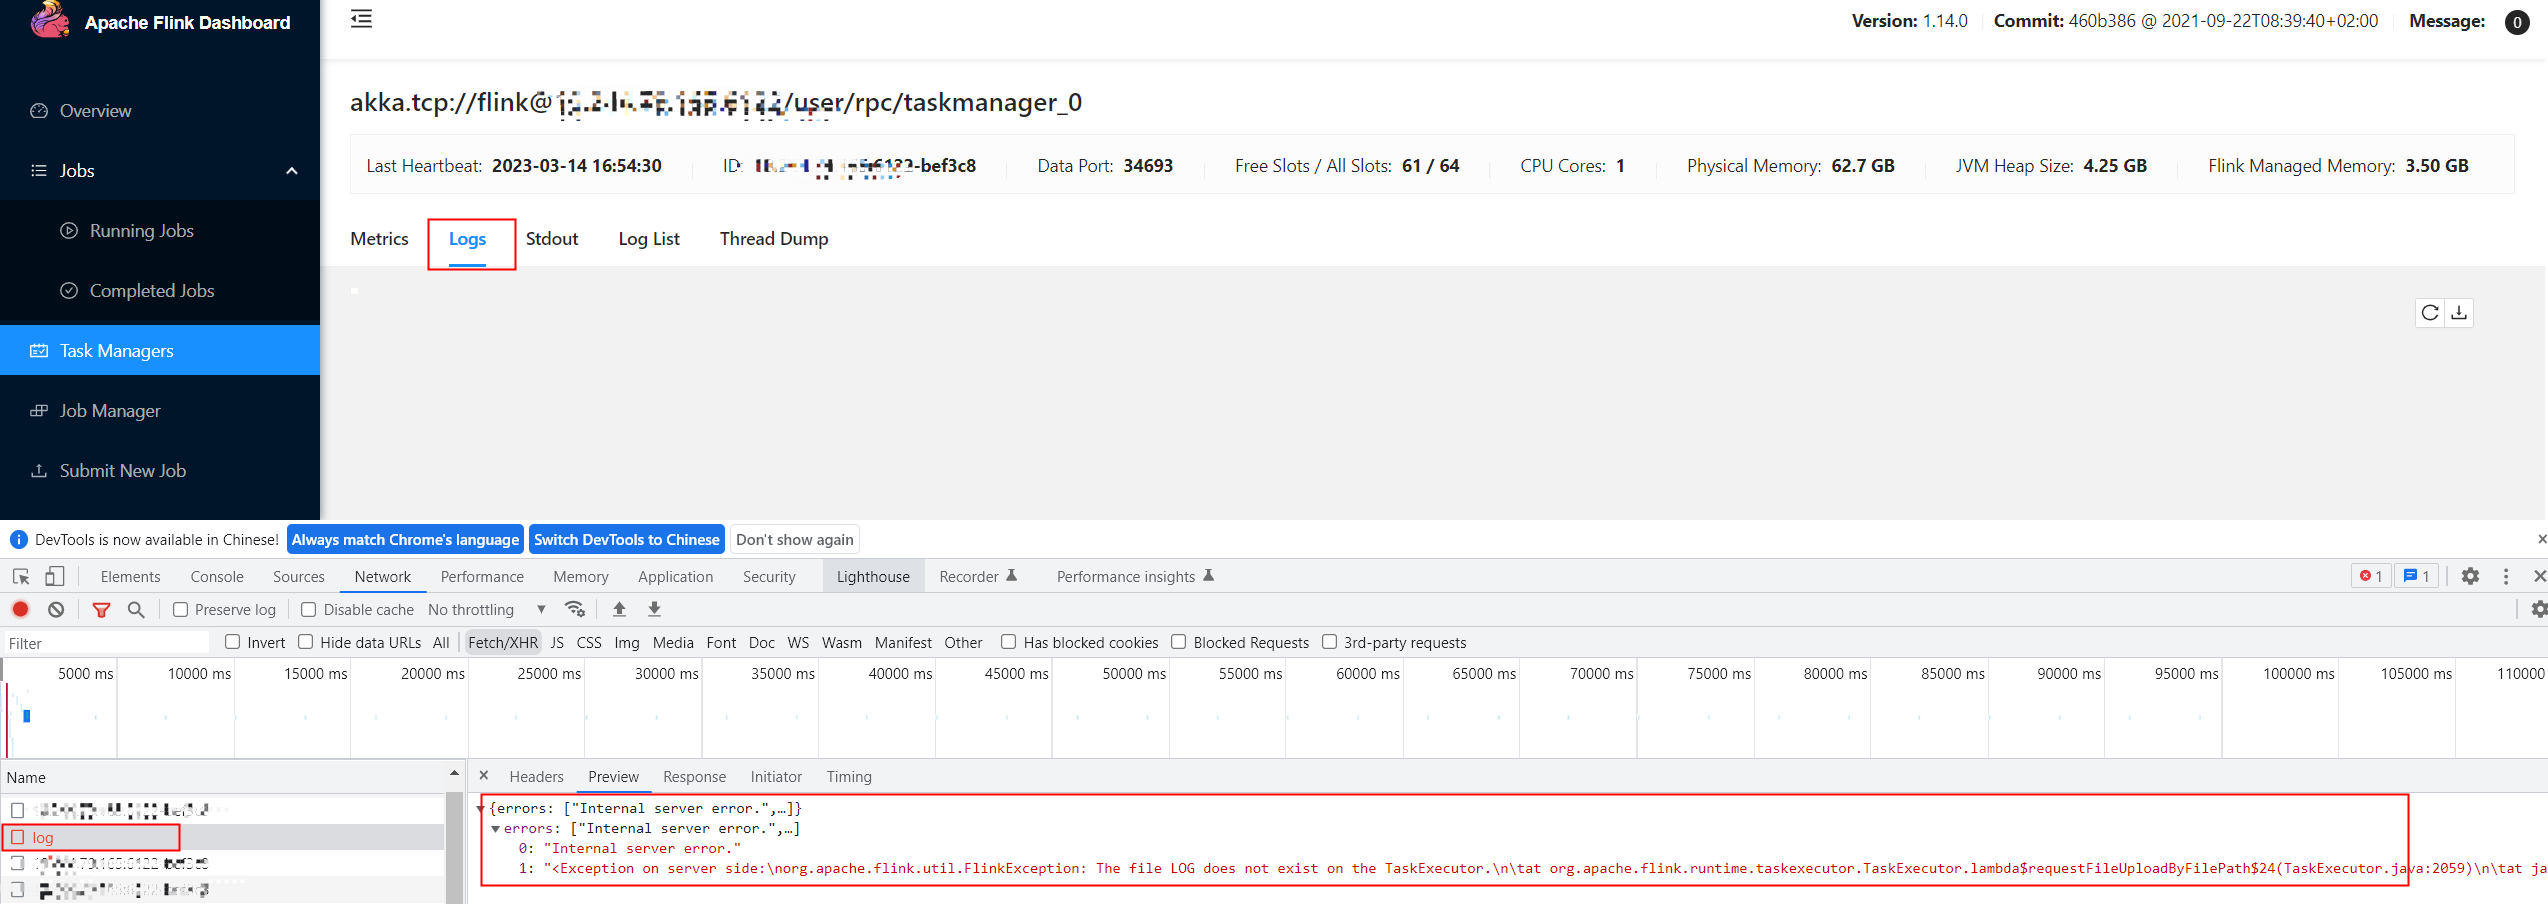Collapse the sidebar with the menu fold icon
This screenshot has height=904, width=2548.
coord(361,19)
